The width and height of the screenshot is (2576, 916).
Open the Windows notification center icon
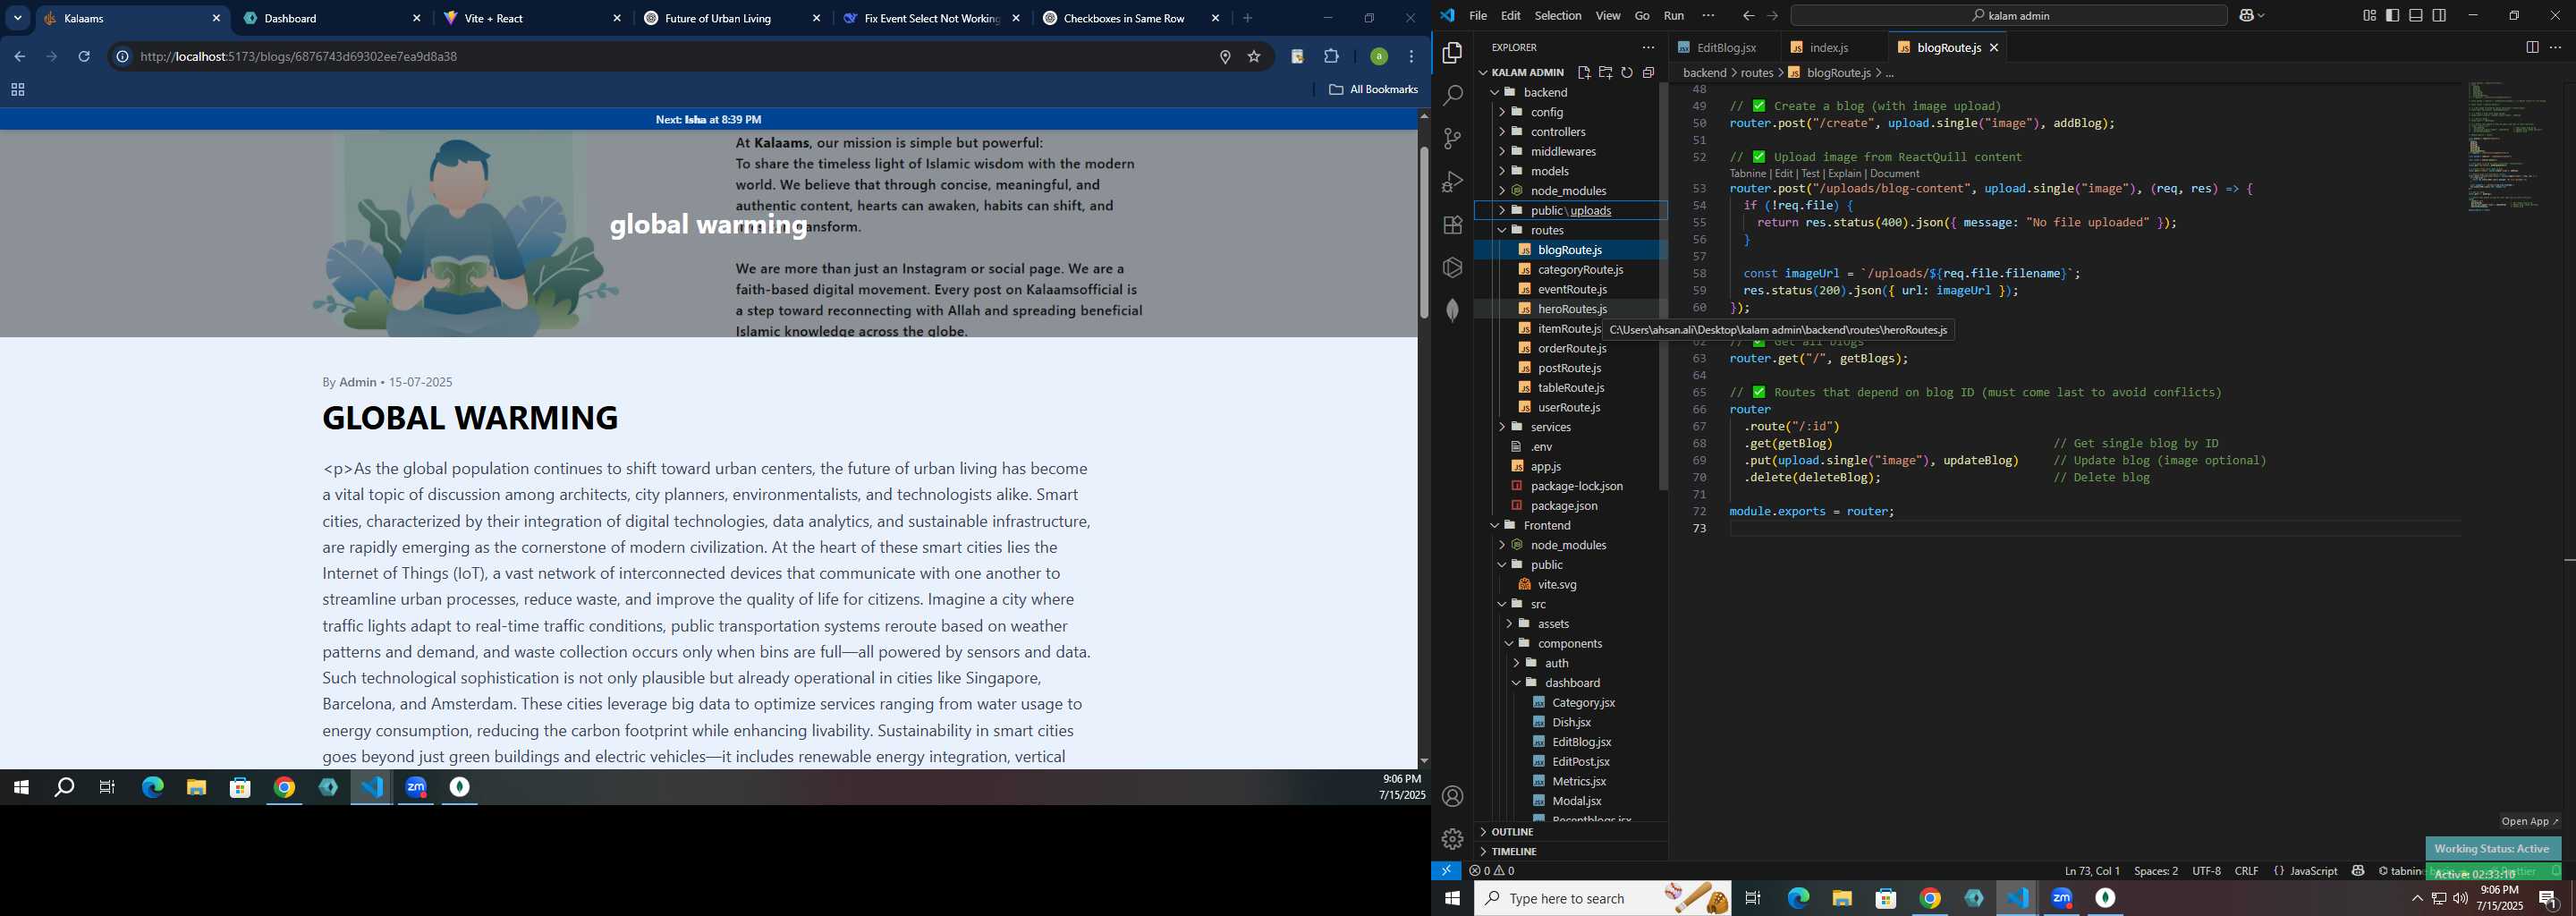pyautogui.click(x=2548, y=898)
